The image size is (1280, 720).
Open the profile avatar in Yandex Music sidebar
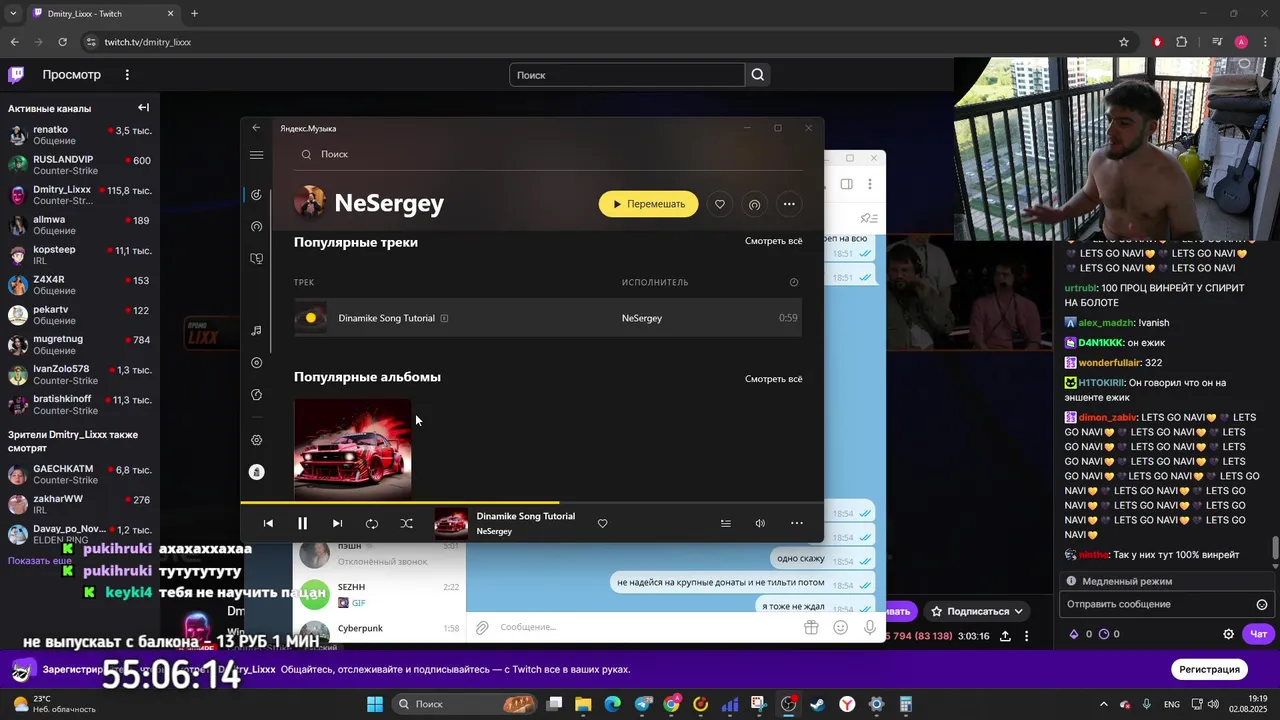pos(256,472)
